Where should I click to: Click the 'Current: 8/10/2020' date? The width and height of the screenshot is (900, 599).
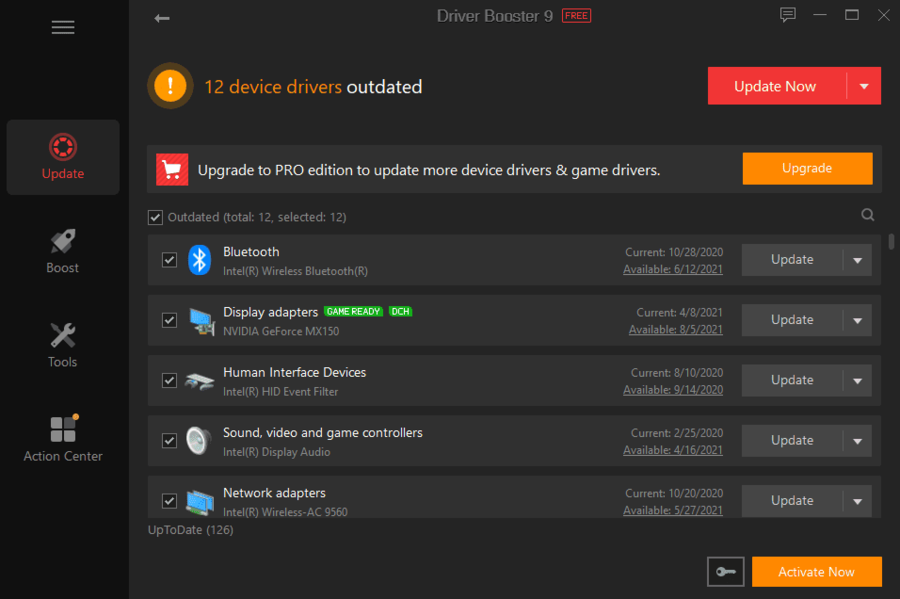pyautogui.click(x=677, y=372)
